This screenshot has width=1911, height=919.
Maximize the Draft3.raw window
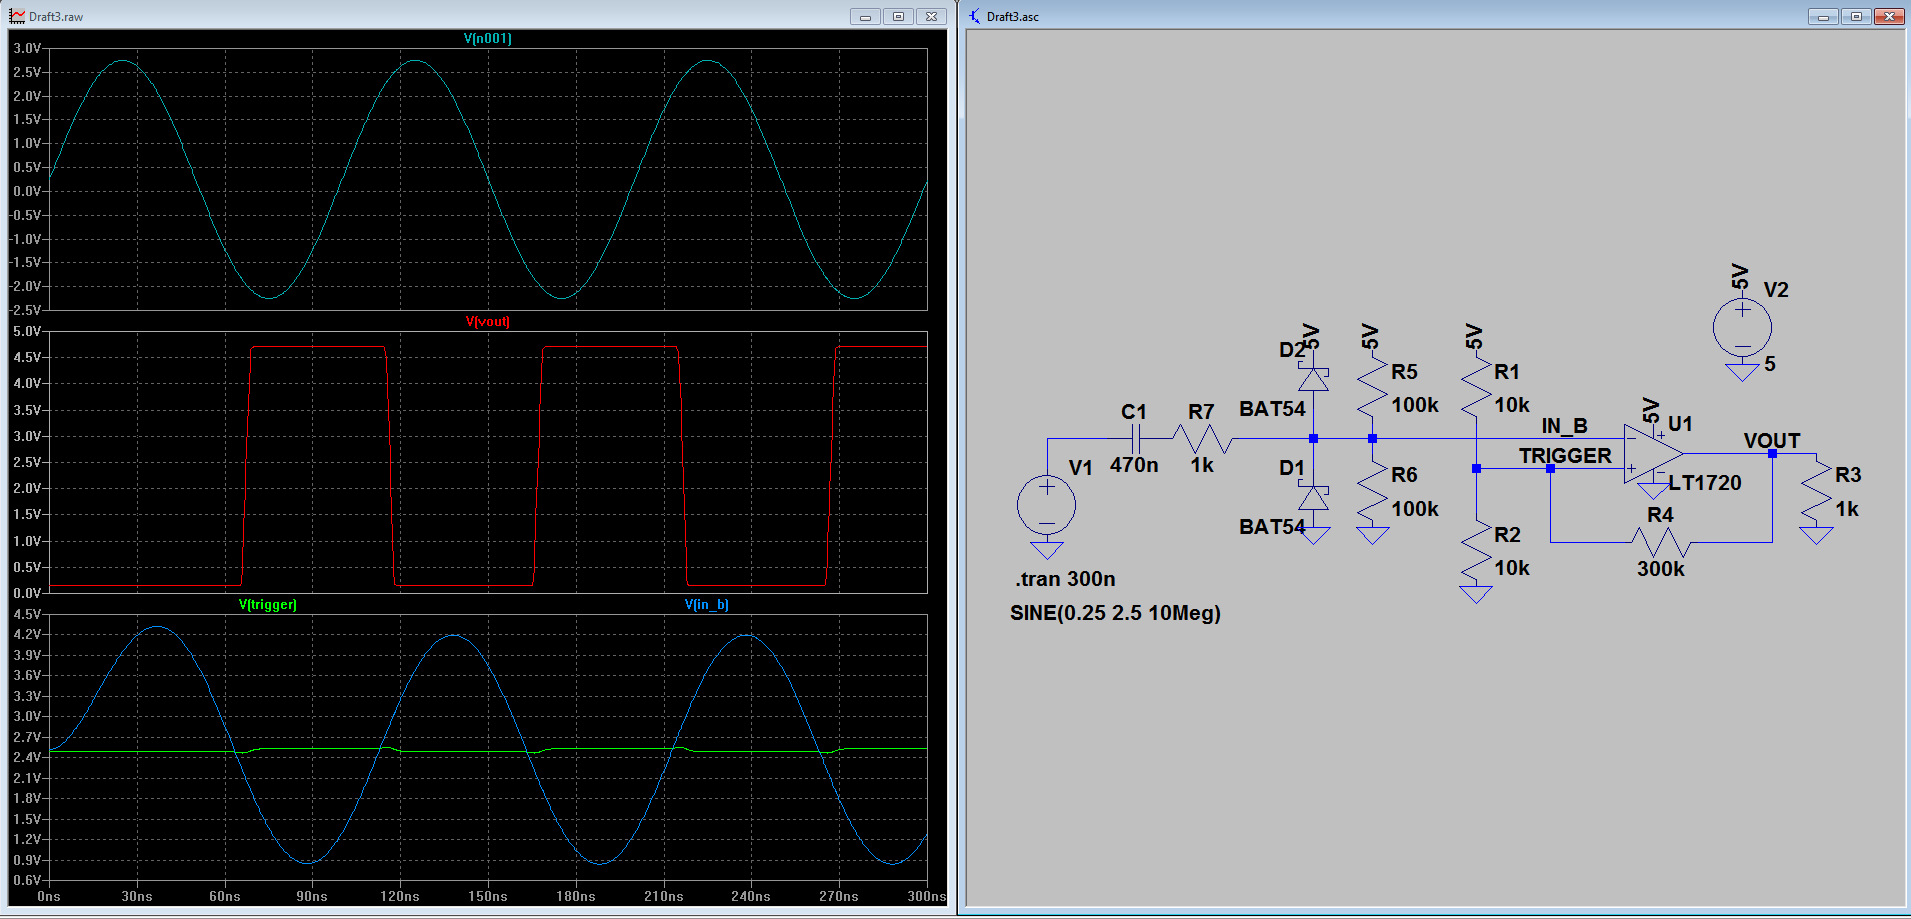point(898,16)
